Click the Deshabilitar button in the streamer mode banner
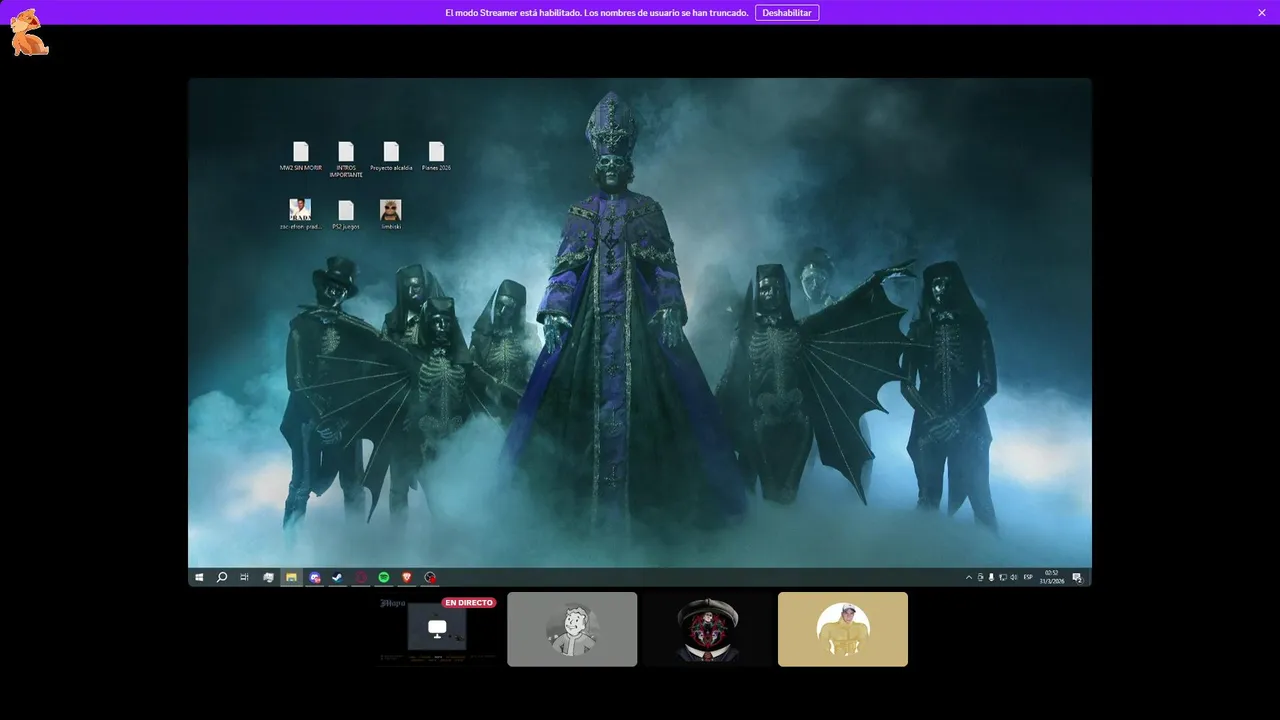Screen dimensions: 1280x720 (x=787, y=13)
